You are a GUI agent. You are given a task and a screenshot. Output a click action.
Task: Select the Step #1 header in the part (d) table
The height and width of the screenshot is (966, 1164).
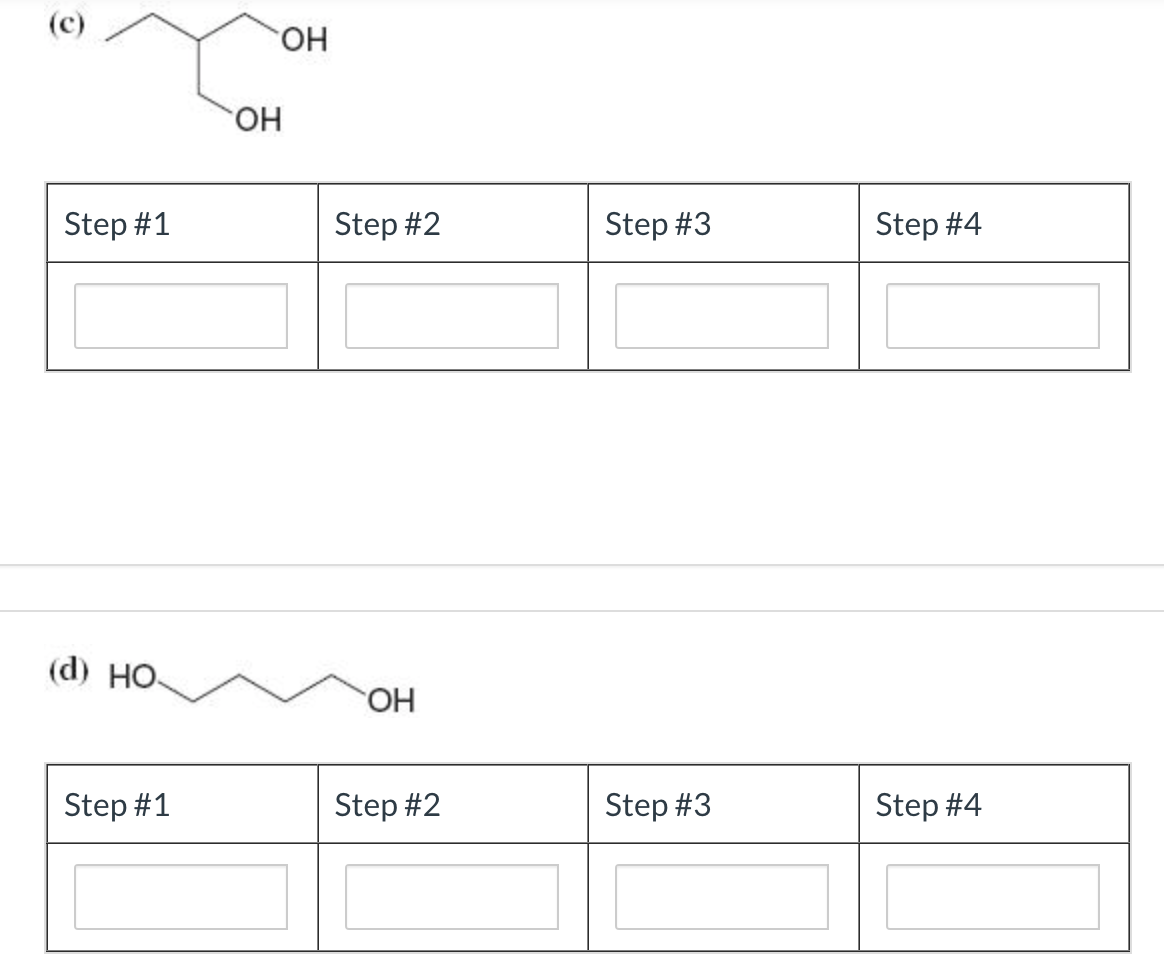(116, 804)
